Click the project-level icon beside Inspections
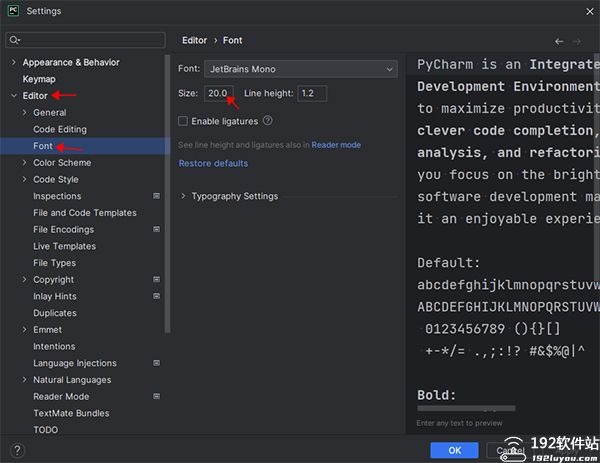This screenshot has height=463, width=600. point(157,196)
